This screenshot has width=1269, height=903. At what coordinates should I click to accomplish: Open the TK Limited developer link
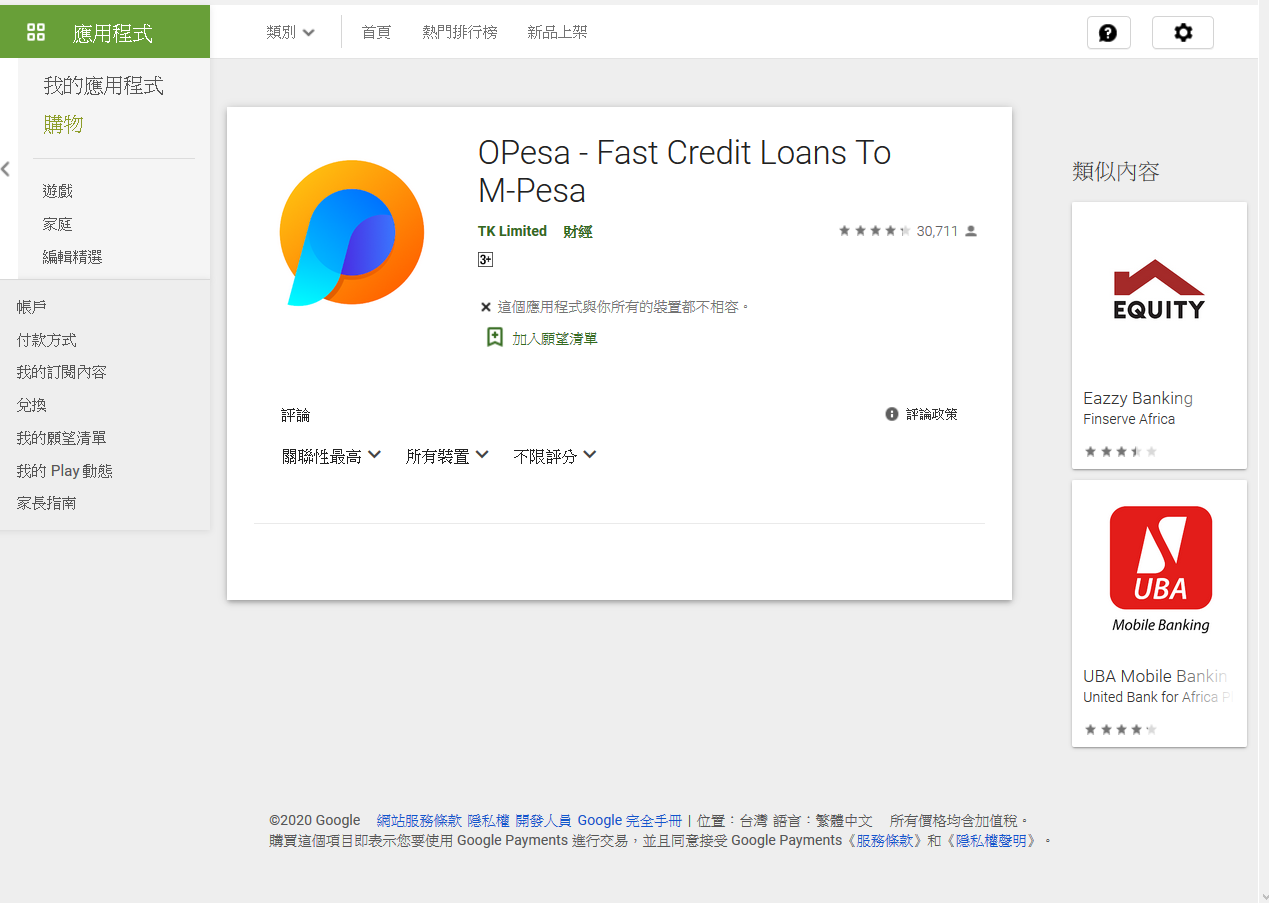click(512, 231)
